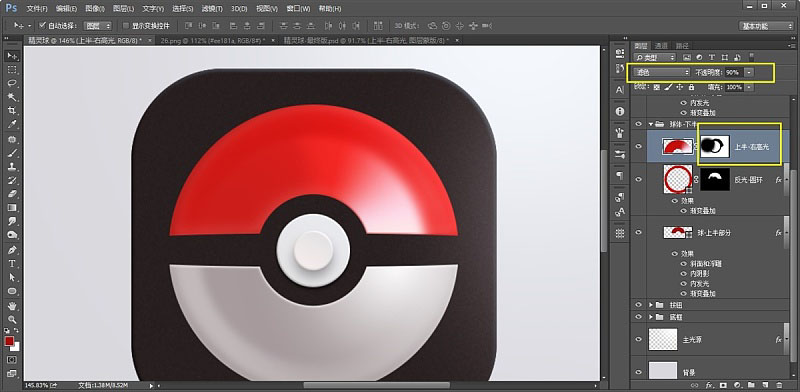Select the 上半-右高光 layer mask thumbnail
The height and width of the screenshot is (392, 800).
click(714, 146)
